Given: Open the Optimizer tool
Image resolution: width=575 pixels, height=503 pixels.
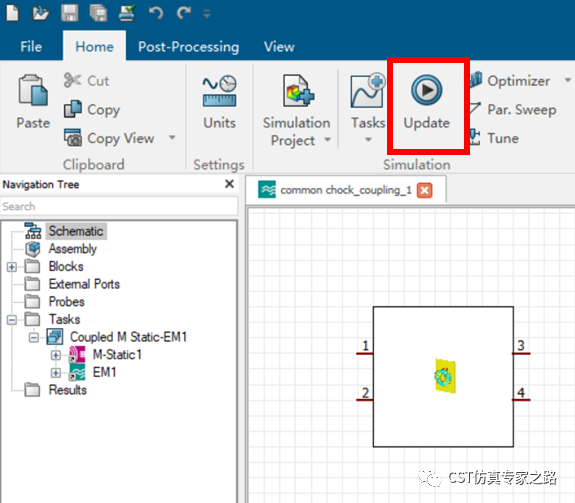Looking at the screenshot, I should pyautogui.click(x=519, y=81).
